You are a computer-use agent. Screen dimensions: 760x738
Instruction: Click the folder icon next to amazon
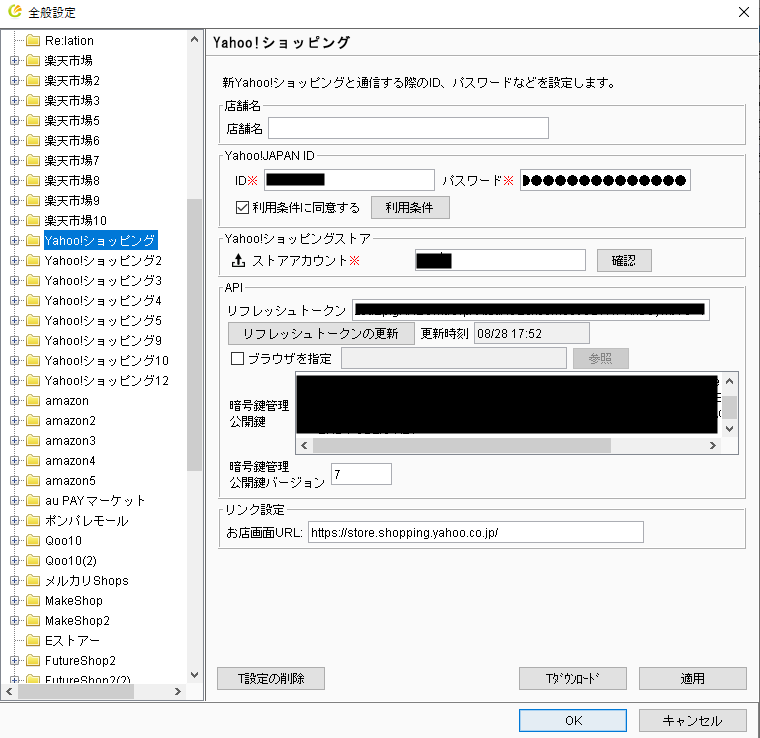point(32,401)
